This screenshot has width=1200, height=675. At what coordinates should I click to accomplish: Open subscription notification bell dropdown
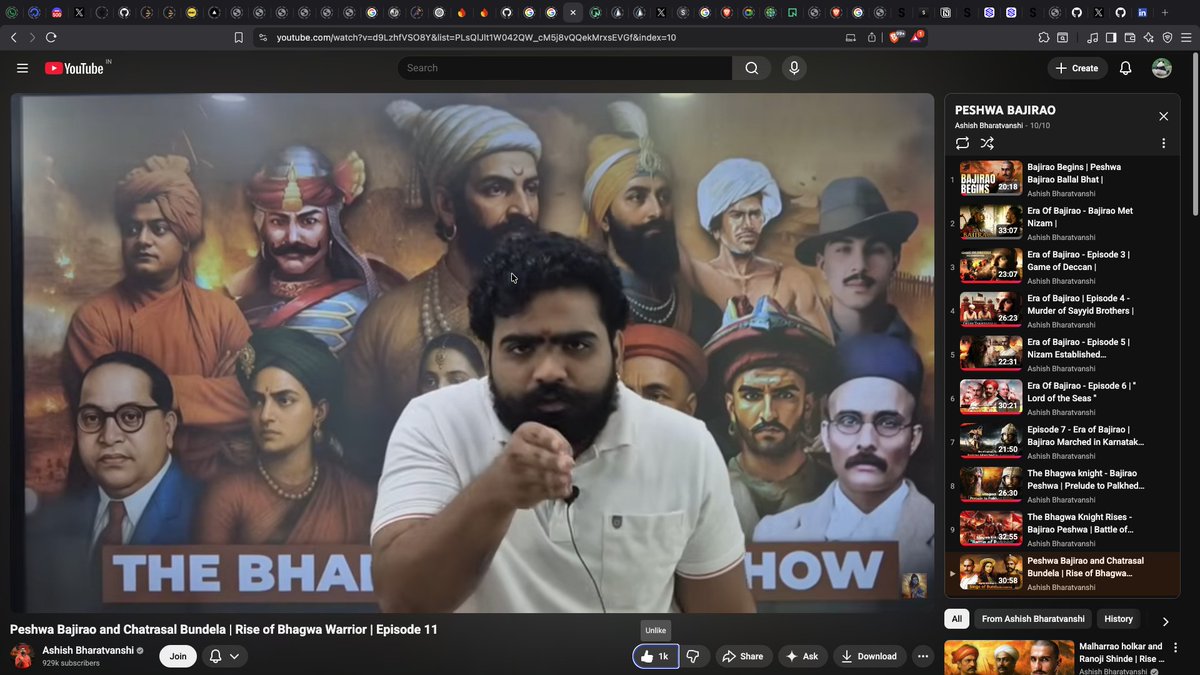coord(225,656)
